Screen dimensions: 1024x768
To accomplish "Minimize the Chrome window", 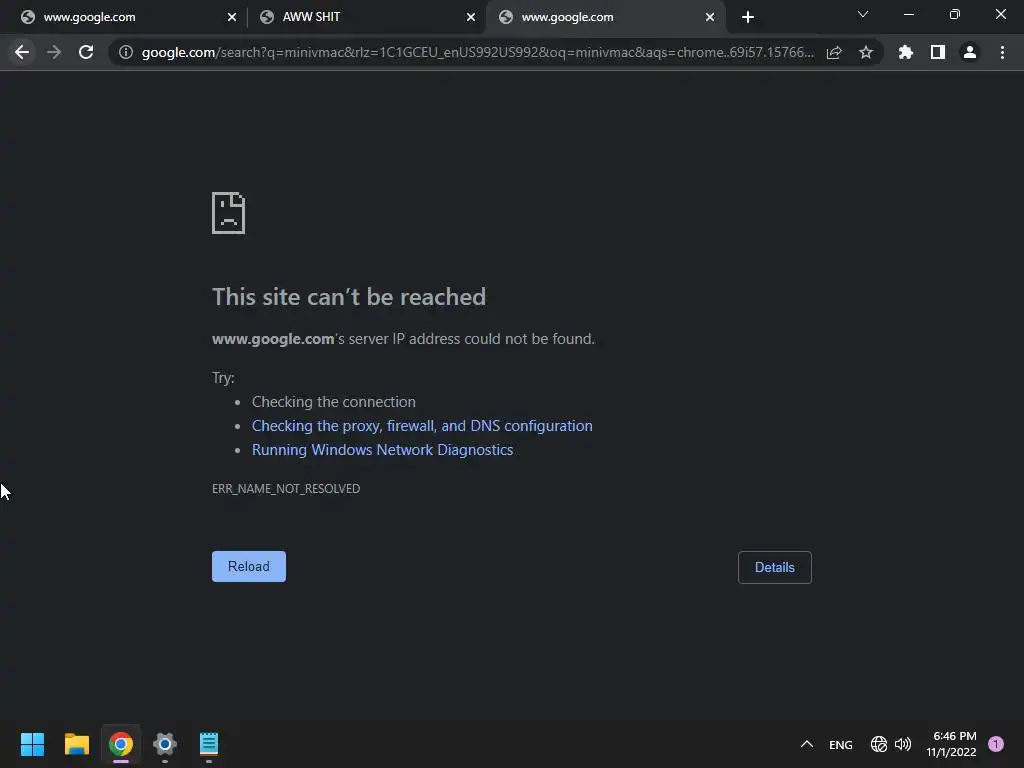I will [908, 14].
